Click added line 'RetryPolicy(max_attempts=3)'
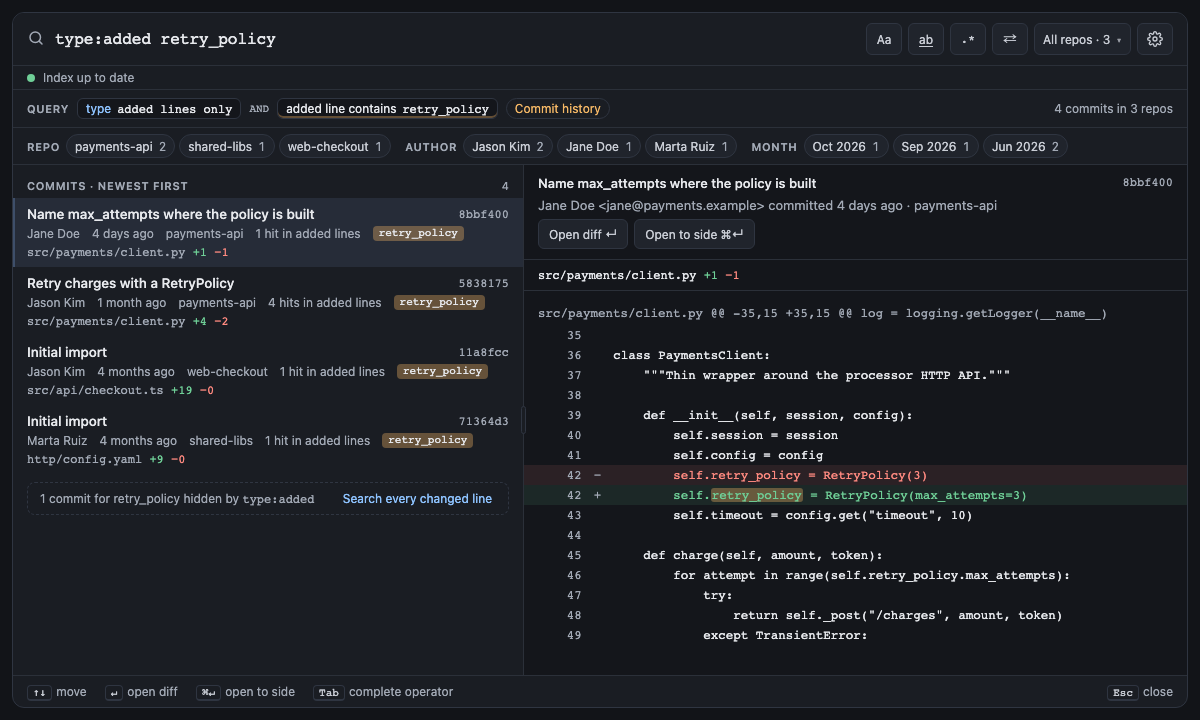This screenshot has width=1200, height=720. 855,495
